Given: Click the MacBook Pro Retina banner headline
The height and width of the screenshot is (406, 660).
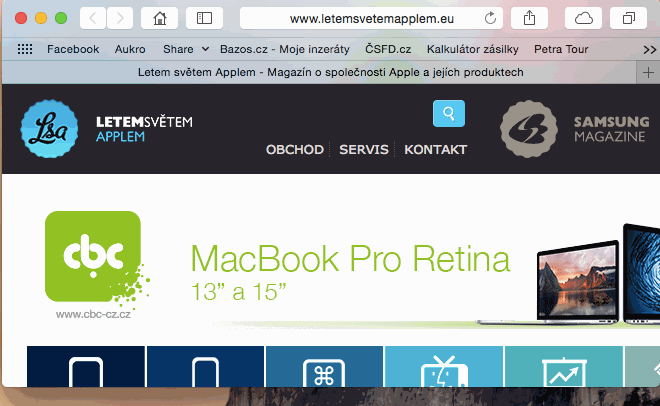Looking at the screenshot, I should 350,258.
